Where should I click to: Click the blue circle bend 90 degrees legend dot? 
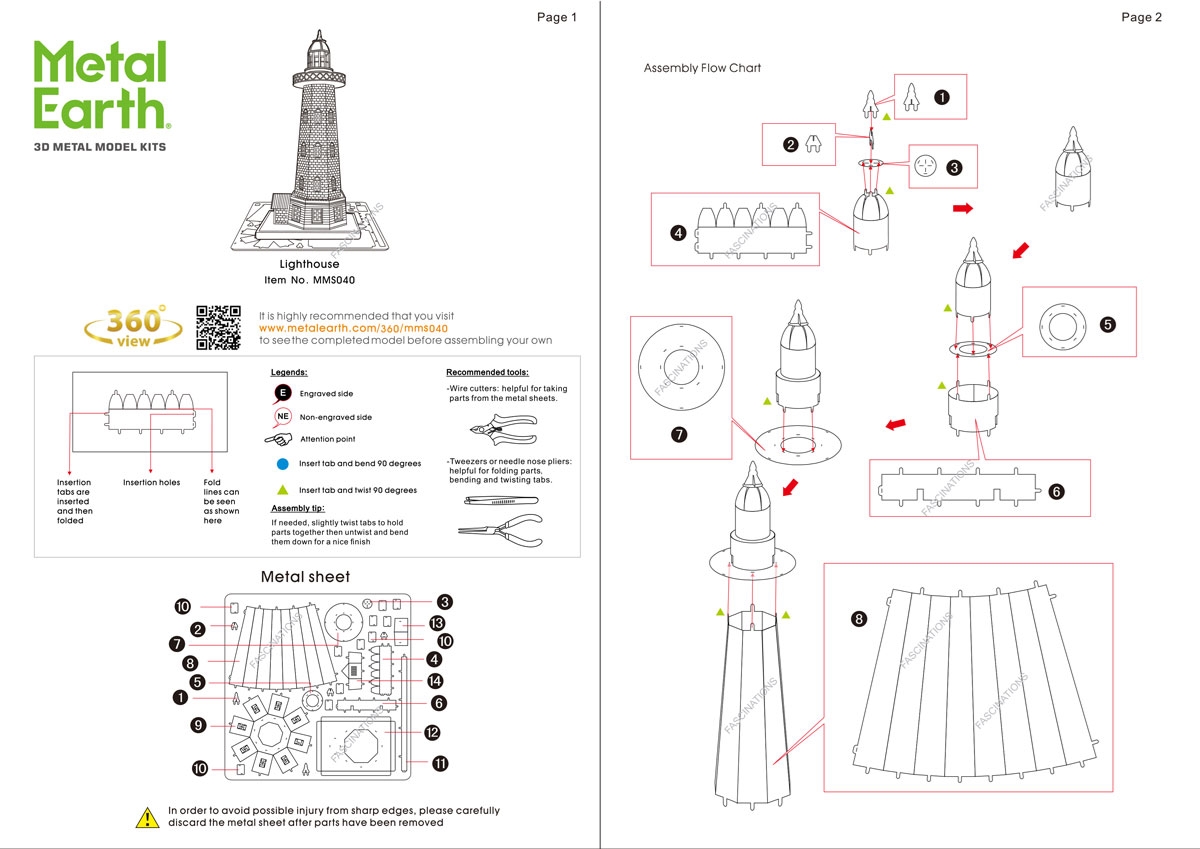(283, 464)
